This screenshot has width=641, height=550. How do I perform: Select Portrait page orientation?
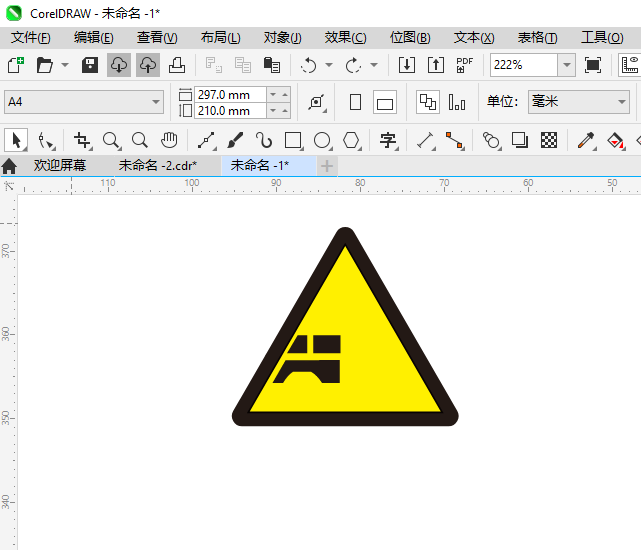(356, 102)
